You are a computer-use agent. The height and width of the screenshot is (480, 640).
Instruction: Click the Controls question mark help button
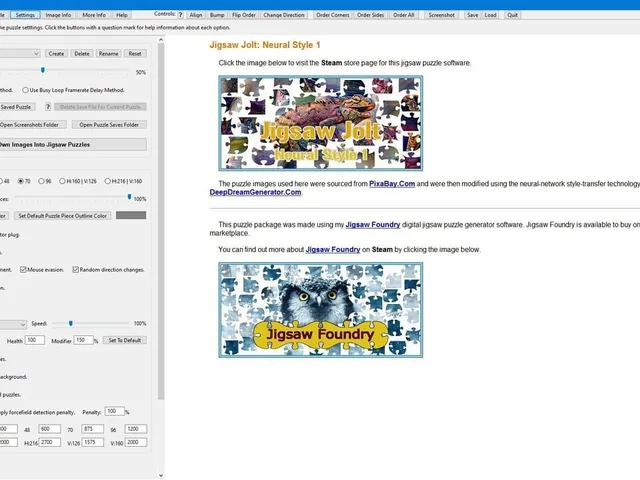tap(181, 15)
